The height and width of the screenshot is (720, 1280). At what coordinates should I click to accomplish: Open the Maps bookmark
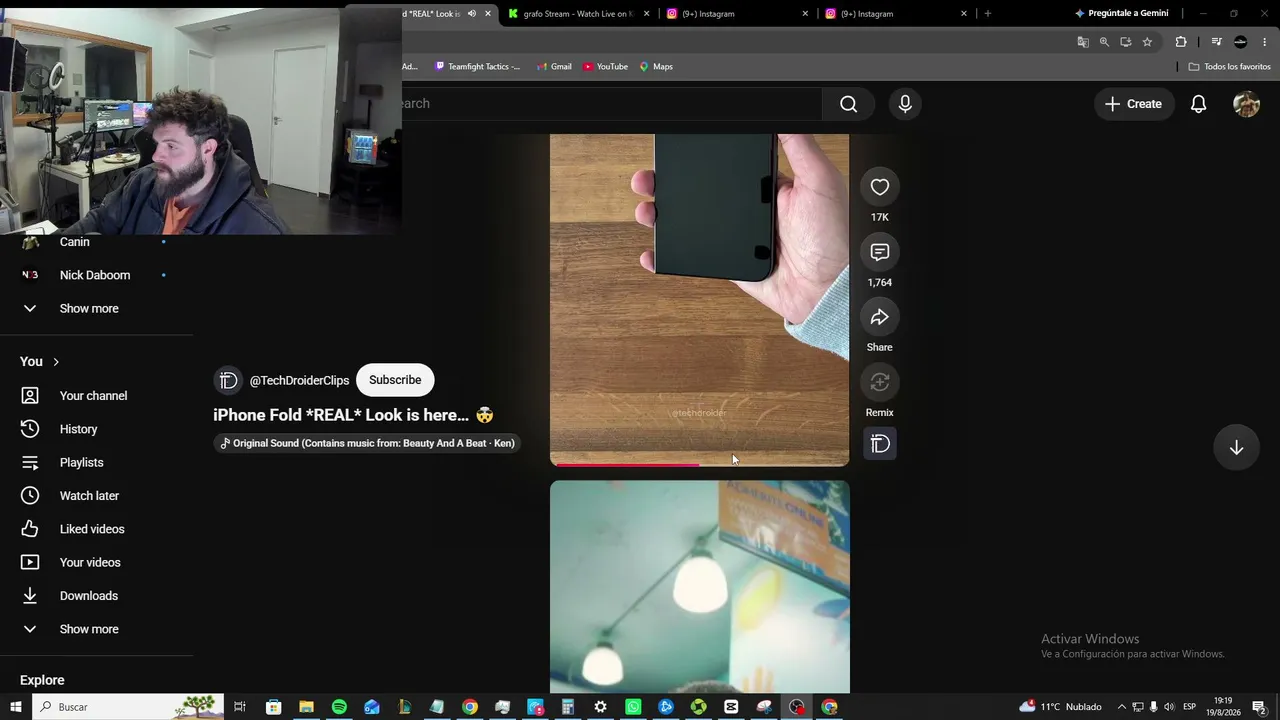point(656,67)
